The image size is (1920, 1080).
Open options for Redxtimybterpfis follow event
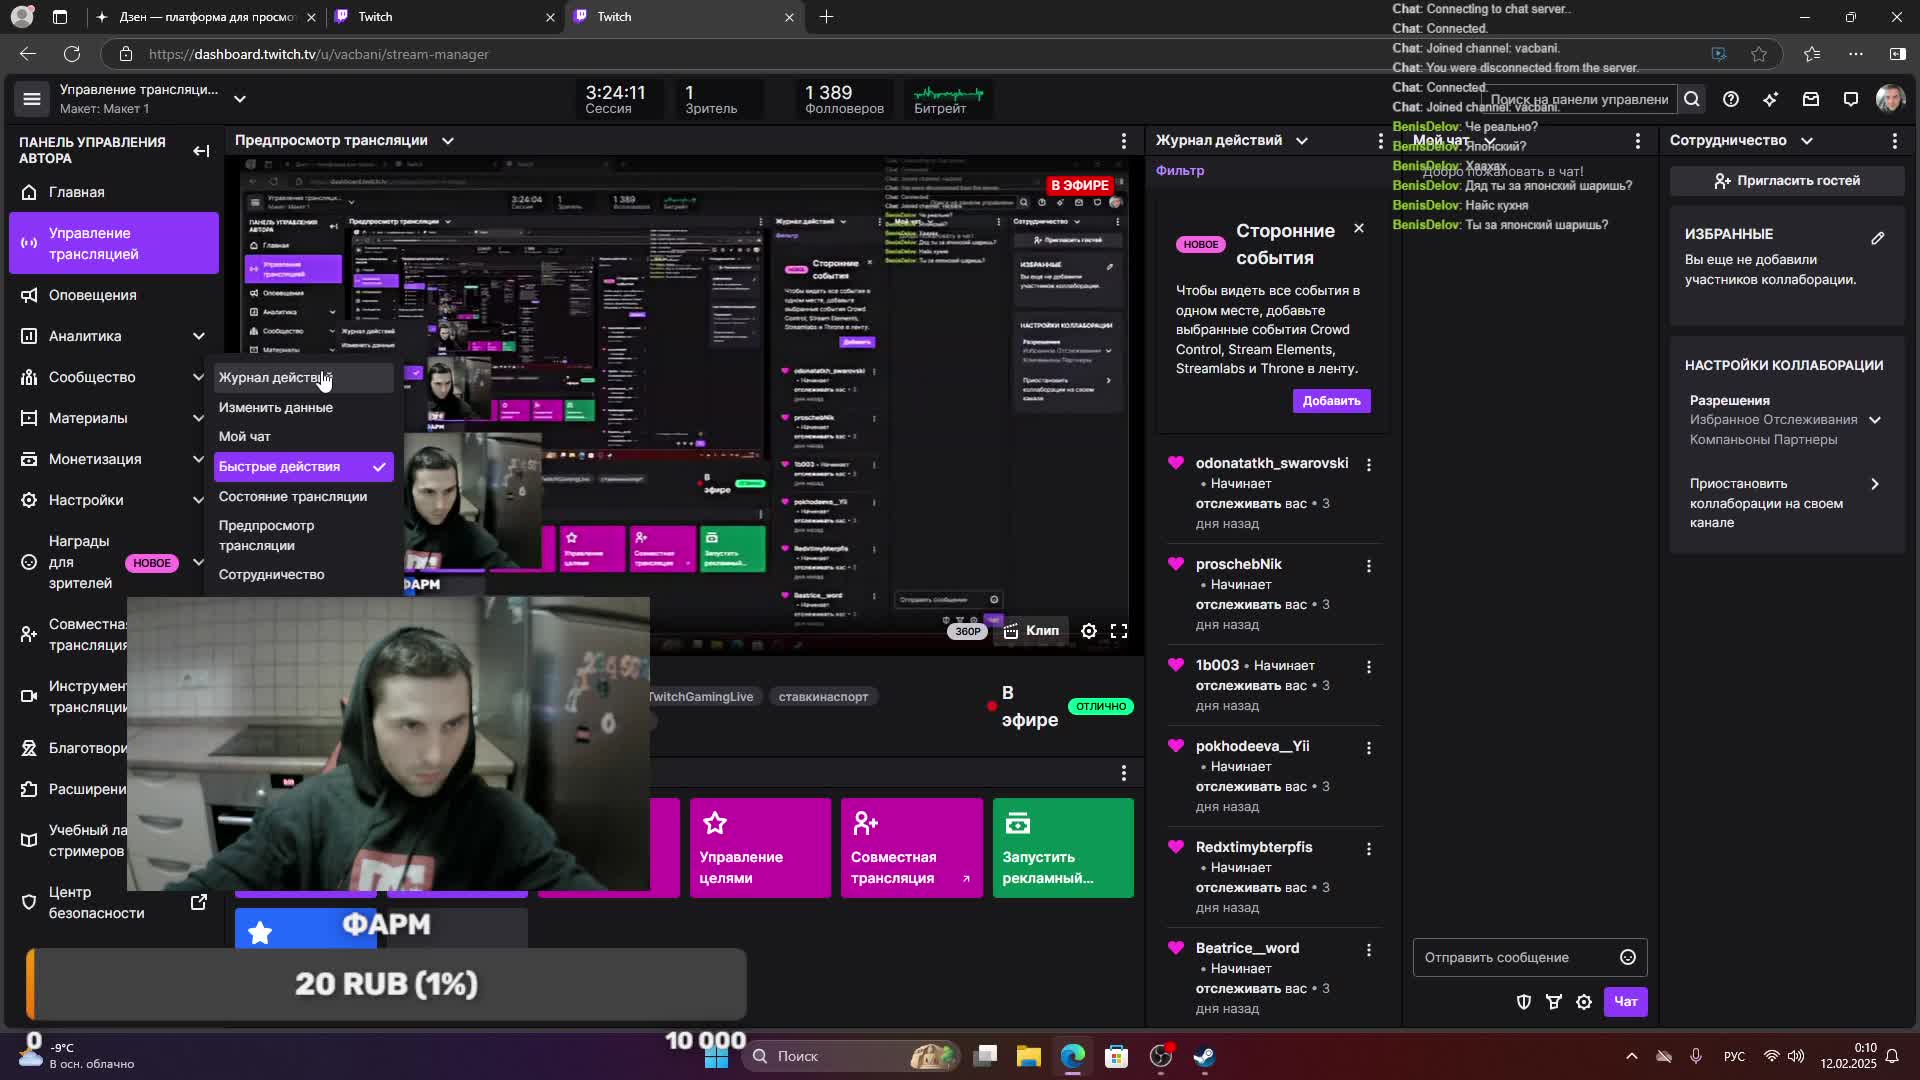point(1369,849)
